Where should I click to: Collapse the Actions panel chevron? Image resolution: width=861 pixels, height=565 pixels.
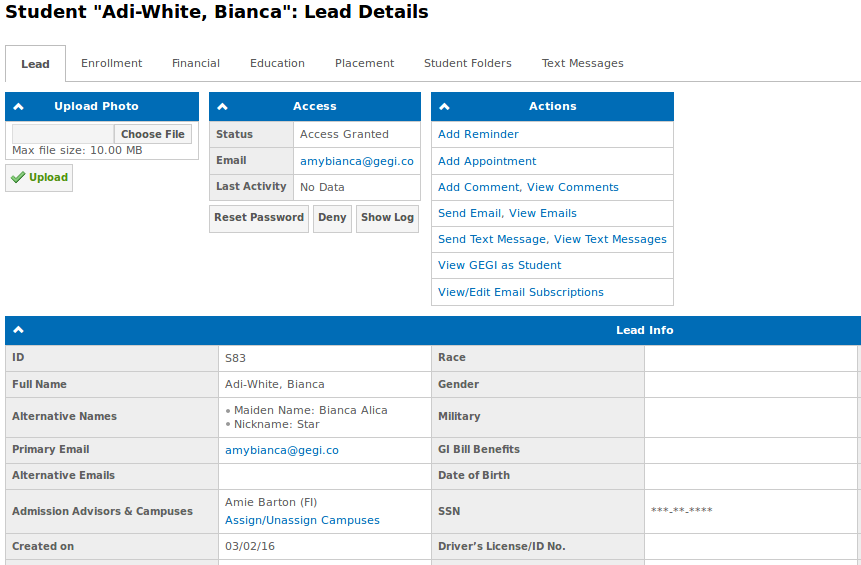coord(444,107)
